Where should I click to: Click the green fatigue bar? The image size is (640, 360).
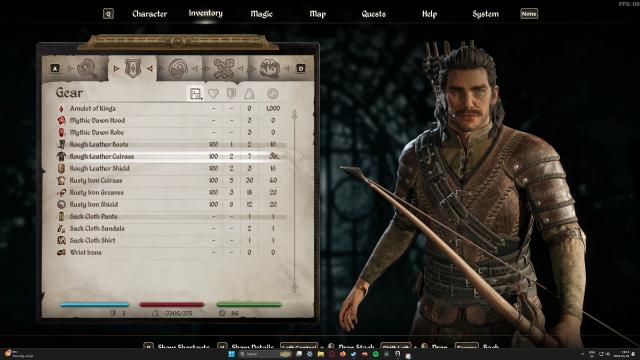click(249, 304)
